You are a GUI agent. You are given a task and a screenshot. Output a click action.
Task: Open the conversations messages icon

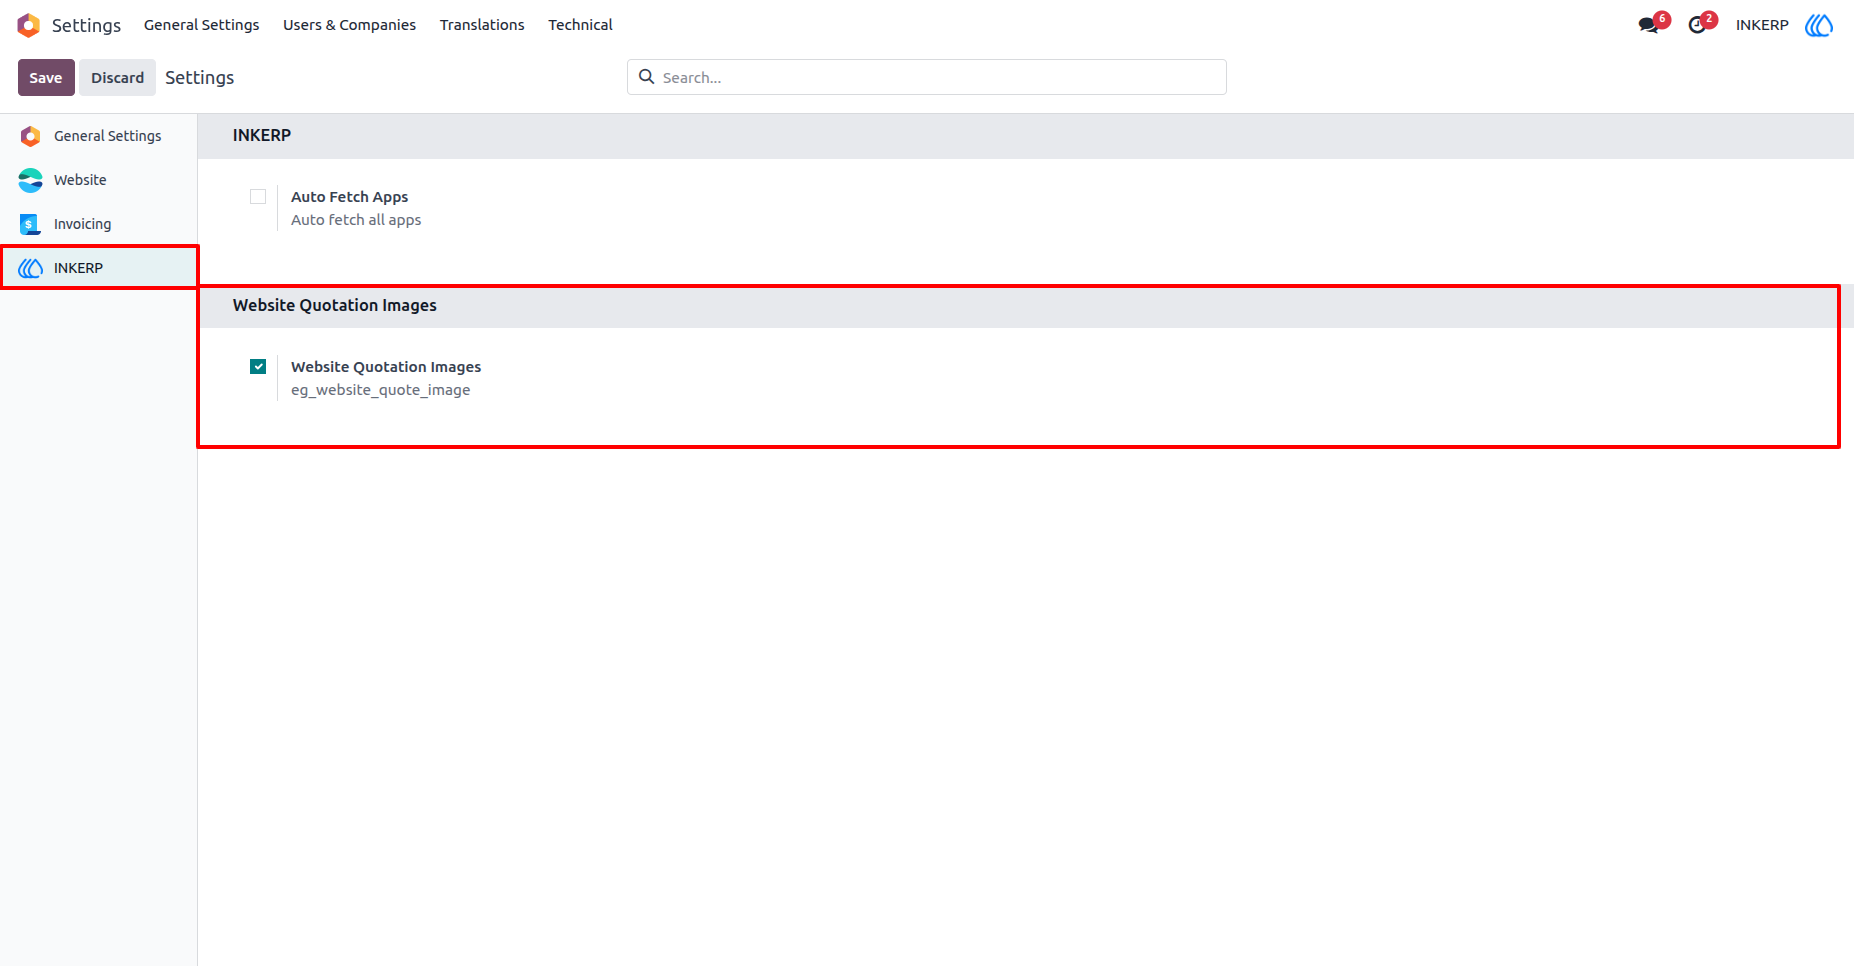click(1648, 25)
